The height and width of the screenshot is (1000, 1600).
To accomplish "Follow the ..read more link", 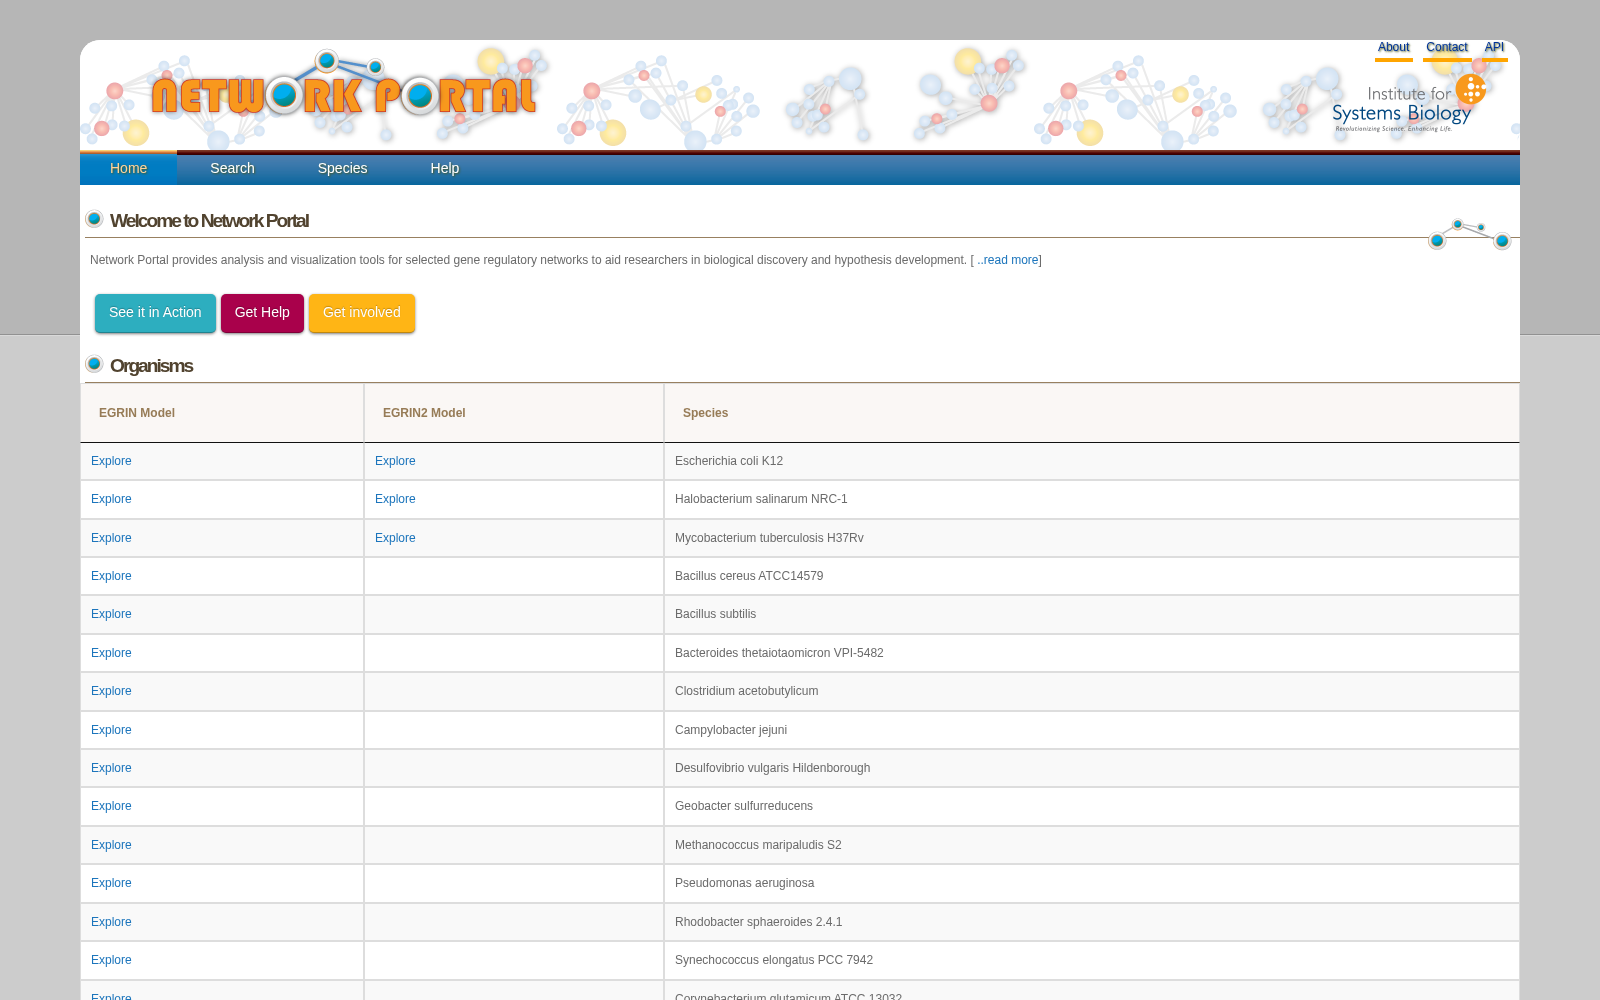I will (x=1008, y=260).
